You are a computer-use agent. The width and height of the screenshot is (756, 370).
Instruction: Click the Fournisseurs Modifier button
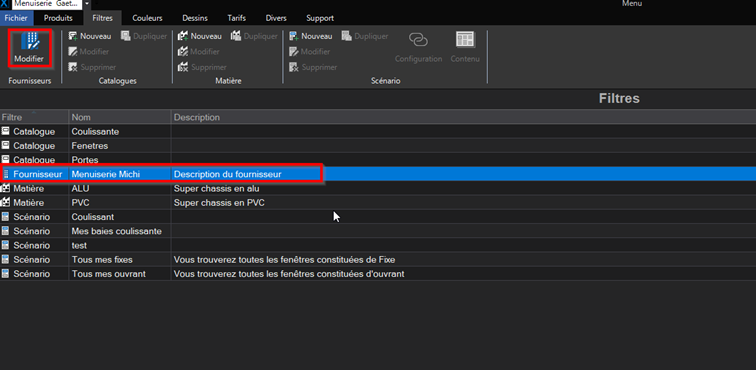point(29,48)
